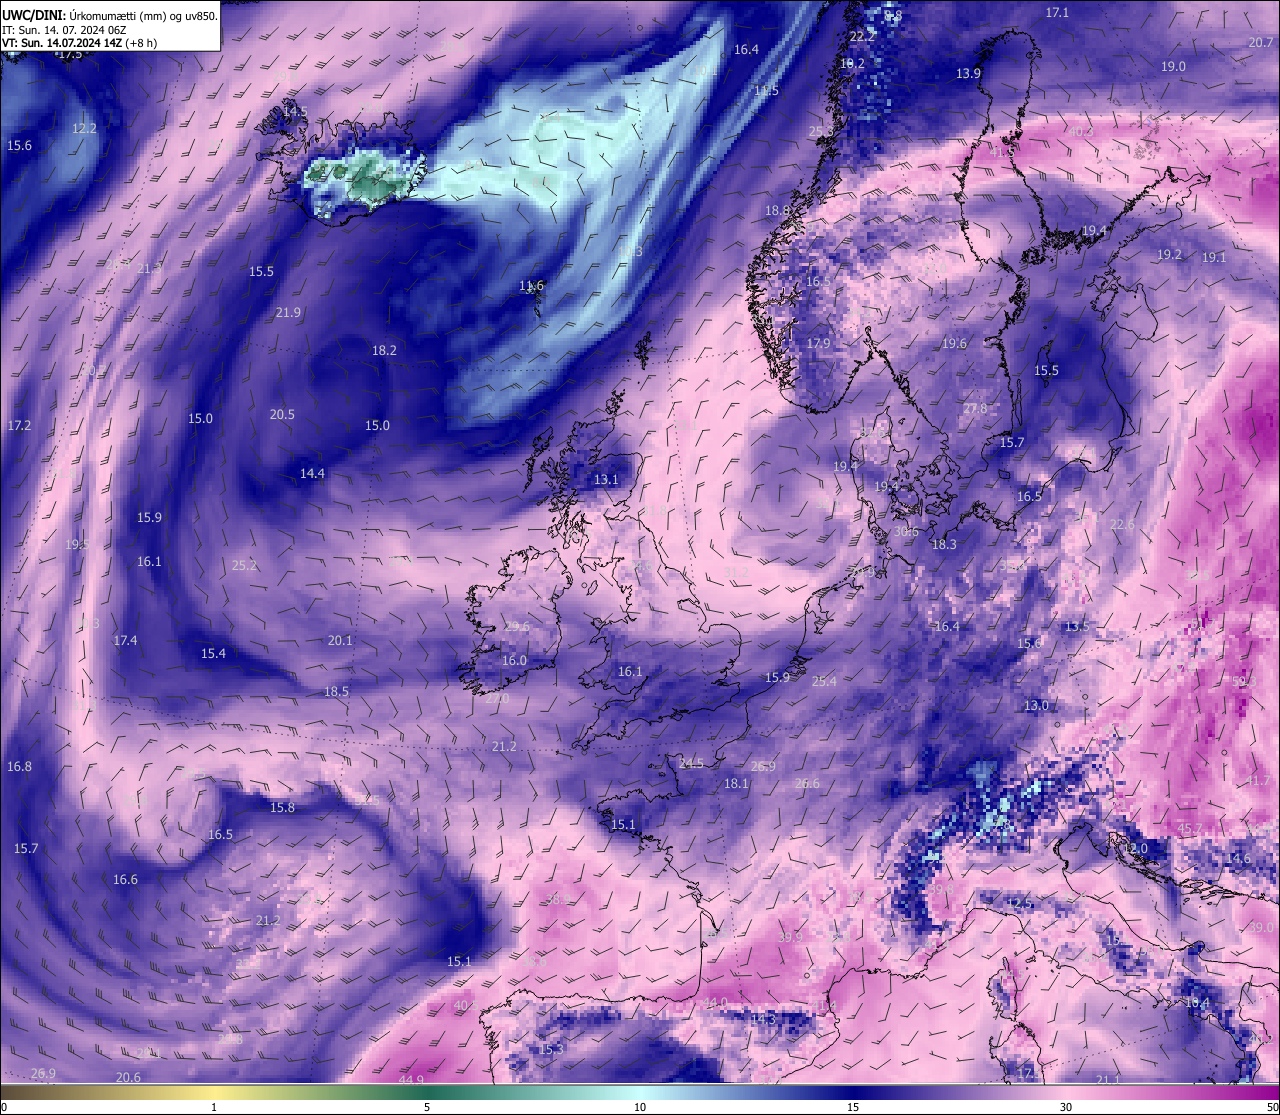Click the 15.4 value west of Ireland
The image size is (1280, 1115).
click(x=213, y=653)
